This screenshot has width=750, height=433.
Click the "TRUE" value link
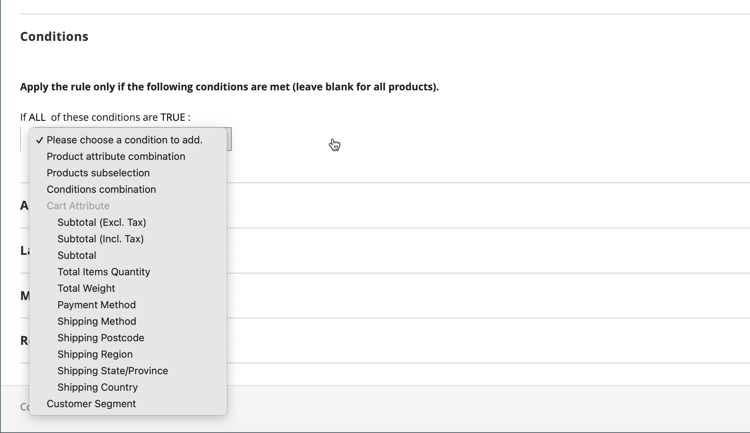(x=173, y=117)
